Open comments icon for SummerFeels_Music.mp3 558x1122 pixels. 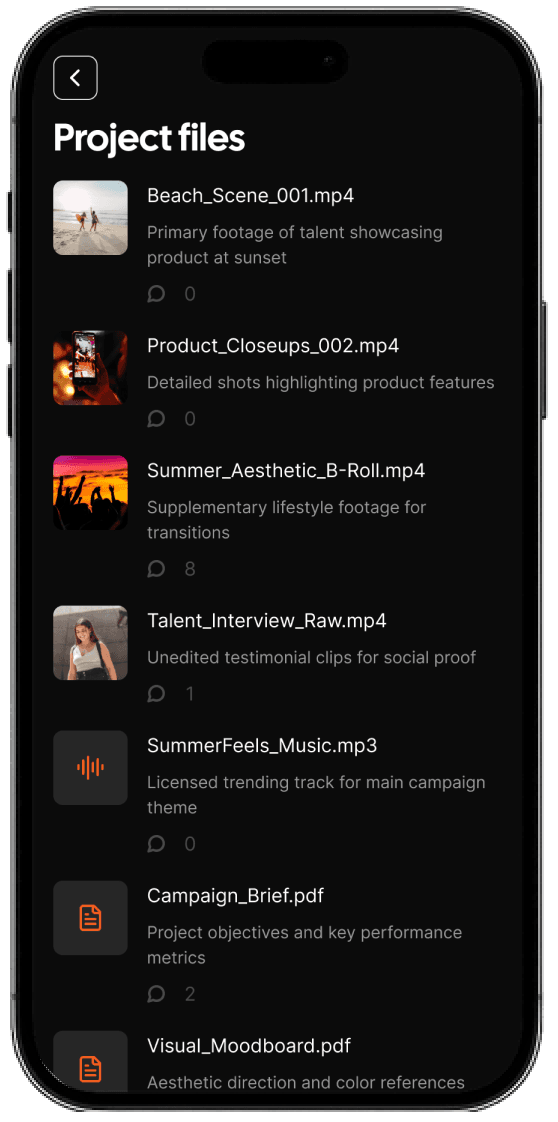tap(156, 844)
